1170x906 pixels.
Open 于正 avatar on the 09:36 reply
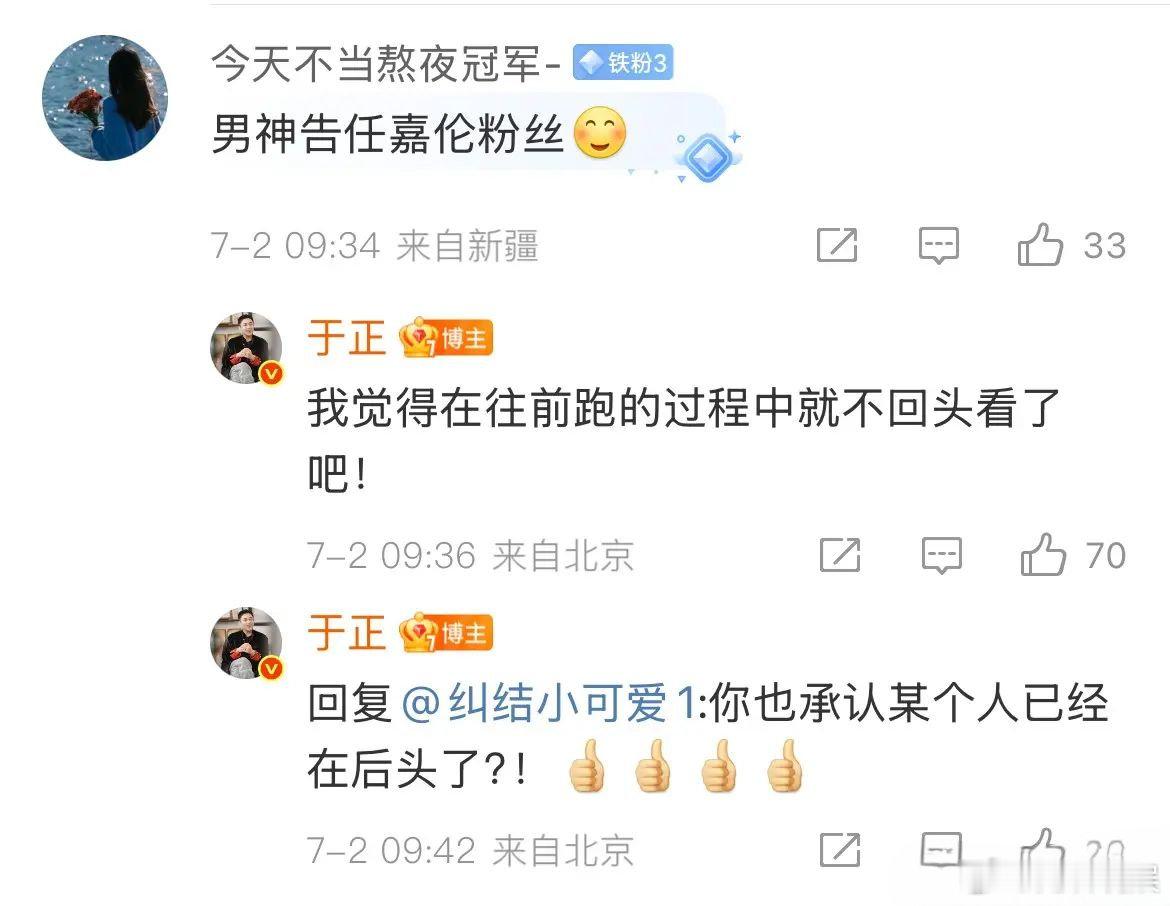point(246,348)
